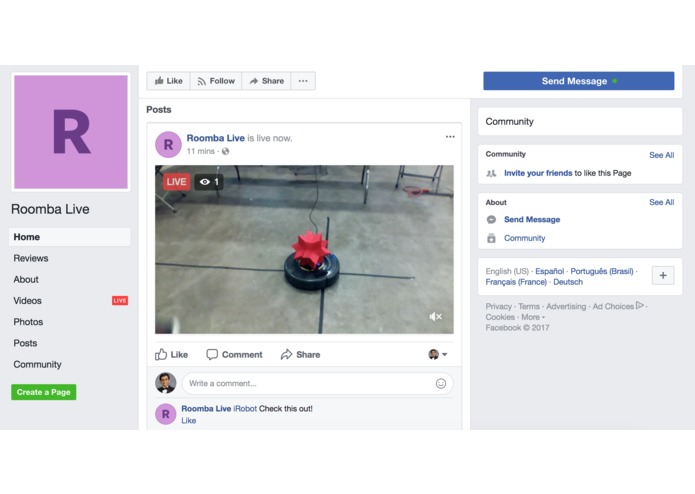The height and width of the screenshot is (494, 695).
Task: Follow the Roomba Live page
Action: click(216, 81)
